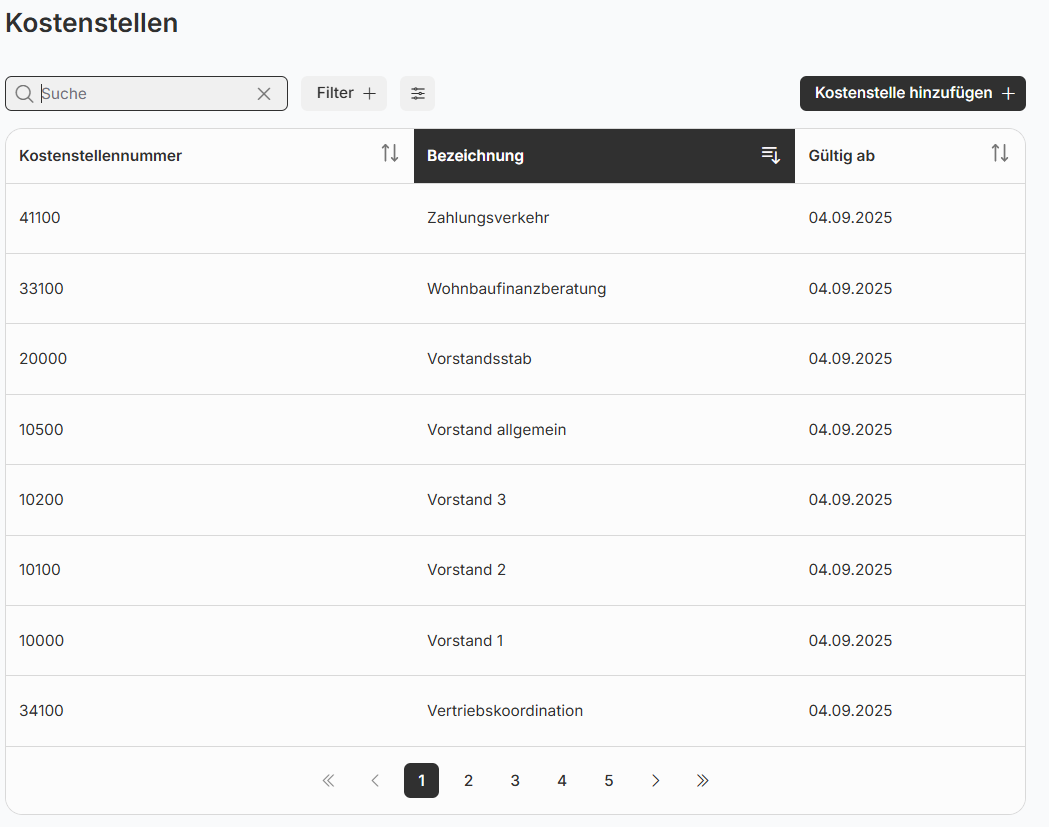This screenshot has height=827, width=1049.
Task: Open the Zahlungsverkehr row
Action: 488,218
